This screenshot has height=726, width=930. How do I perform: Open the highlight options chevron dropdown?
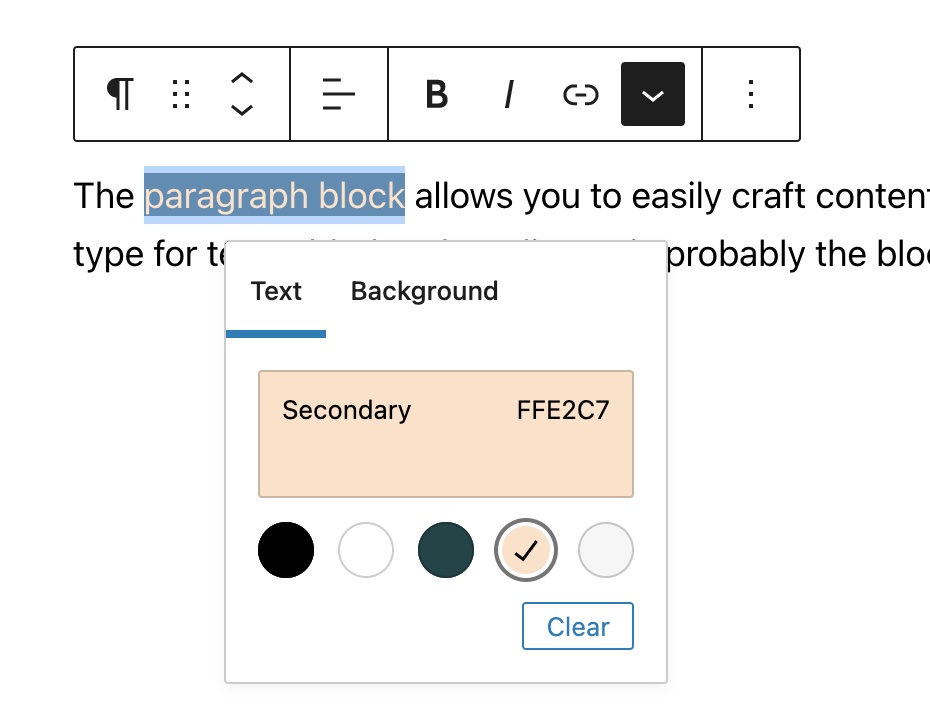(653, 94)
